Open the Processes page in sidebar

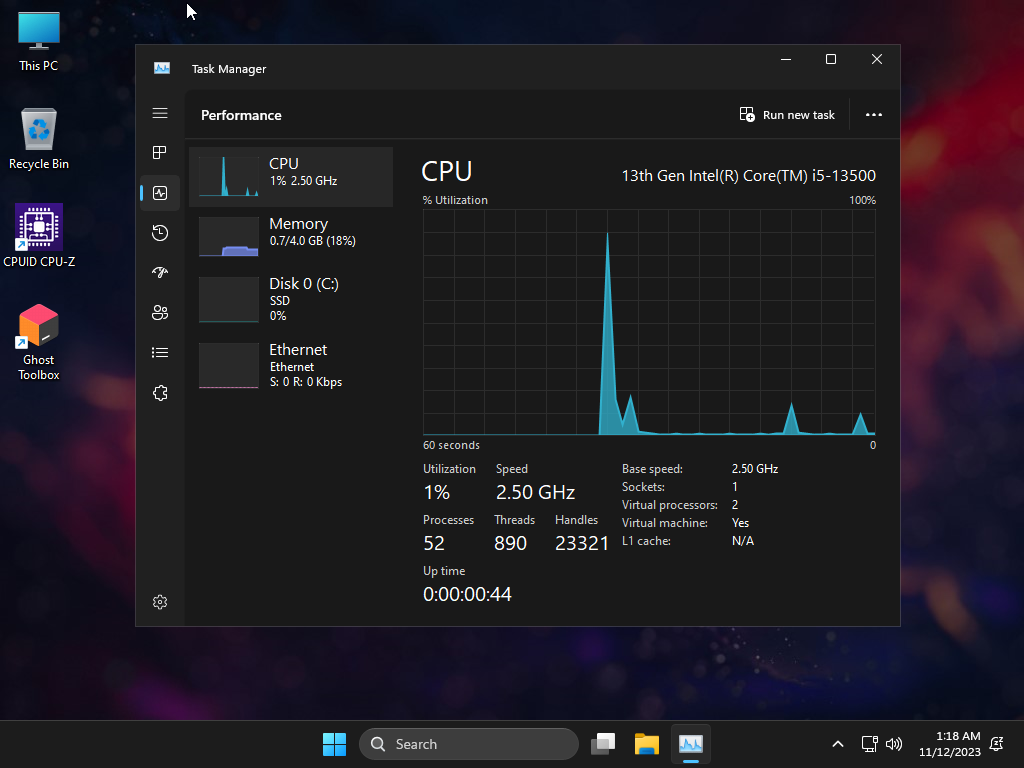pyautogui.click(x=160, y=153)
